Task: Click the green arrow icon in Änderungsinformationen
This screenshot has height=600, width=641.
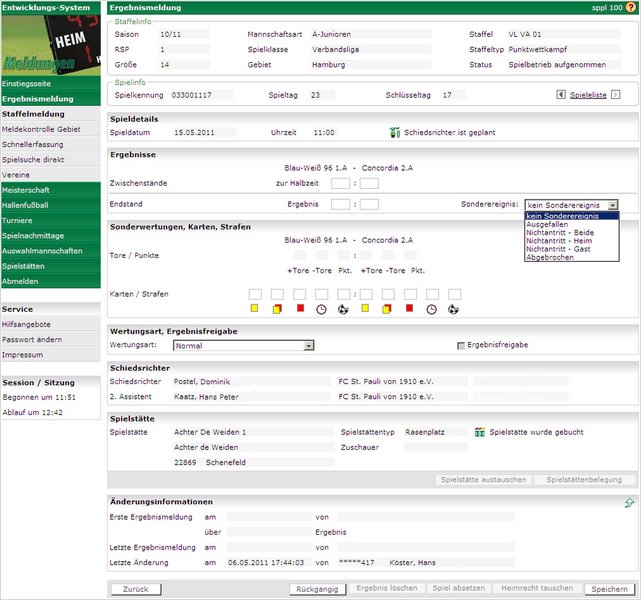Action: 629,503
